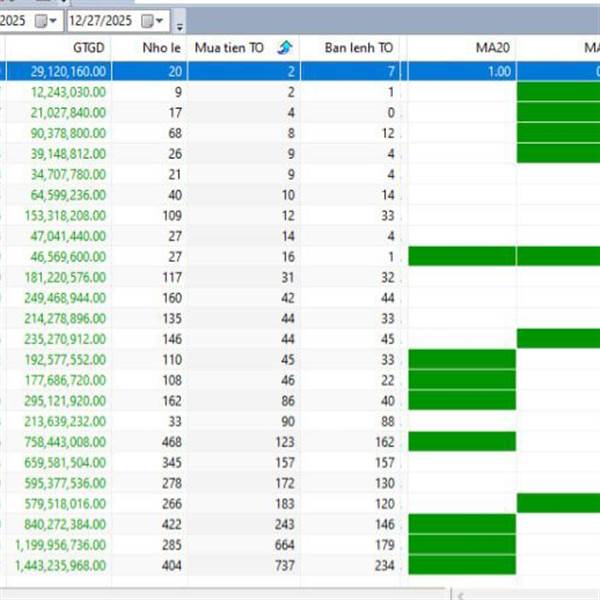600x600 pixels.
Task: Click green MA20 cell in the 1,443,235,968.00 row
Action: (x=462, y=565)
